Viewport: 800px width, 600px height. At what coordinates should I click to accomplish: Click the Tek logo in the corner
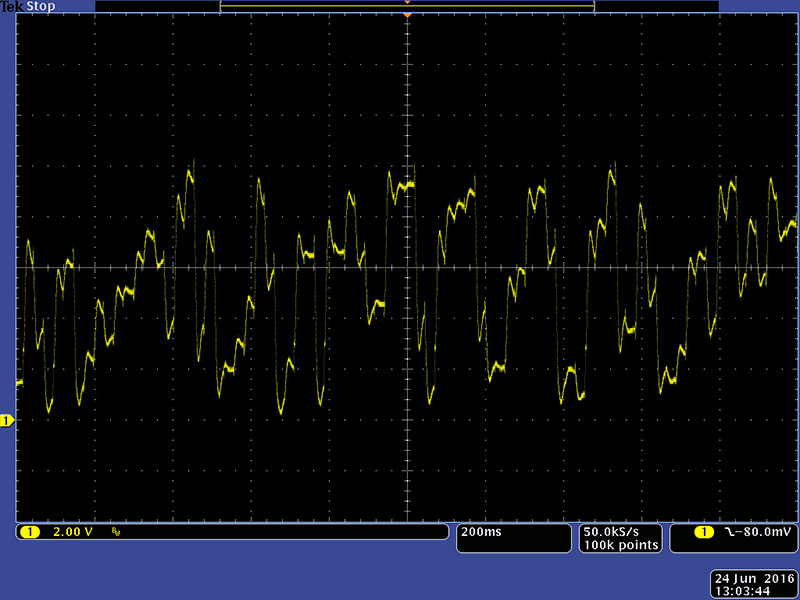click(x=11, y=6)
